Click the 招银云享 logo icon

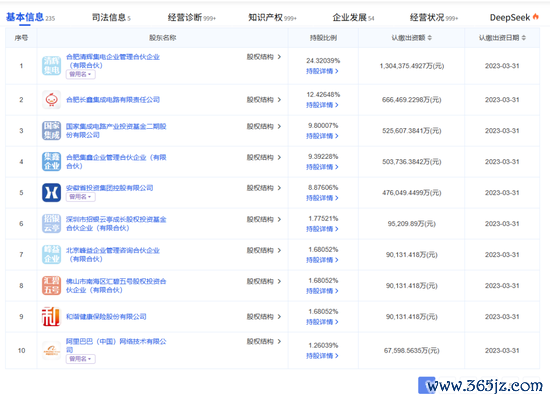(52, 223)
